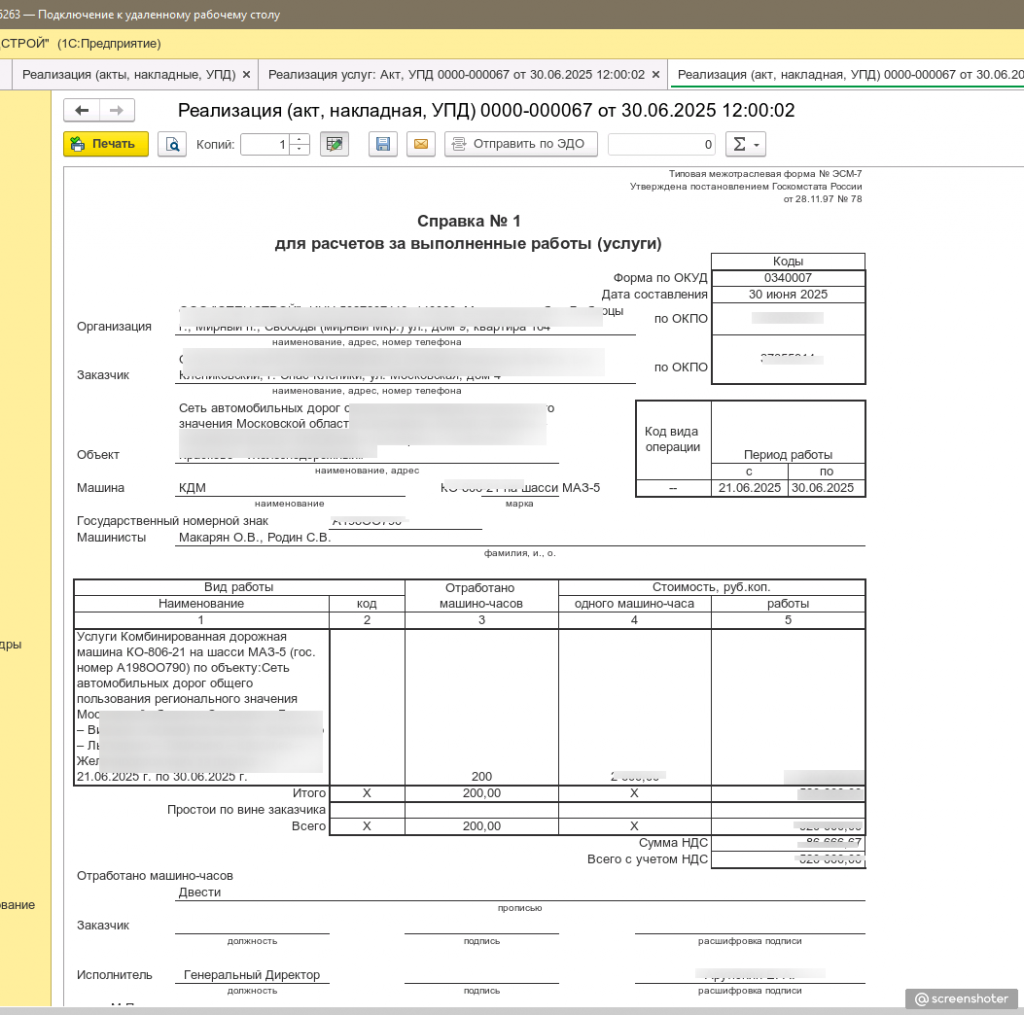Toggle edit mode for the printed form

coord(334,144)
